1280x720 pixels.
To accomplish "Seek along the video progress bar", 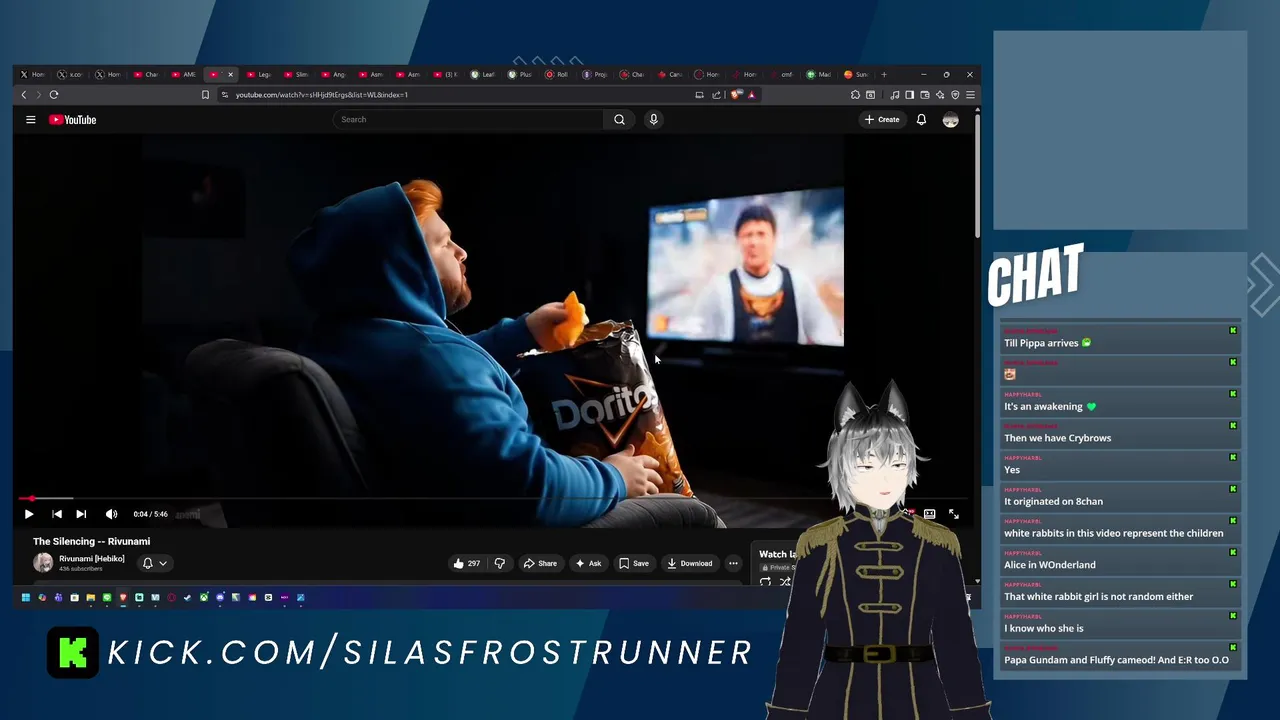I will tap(492, 498).
